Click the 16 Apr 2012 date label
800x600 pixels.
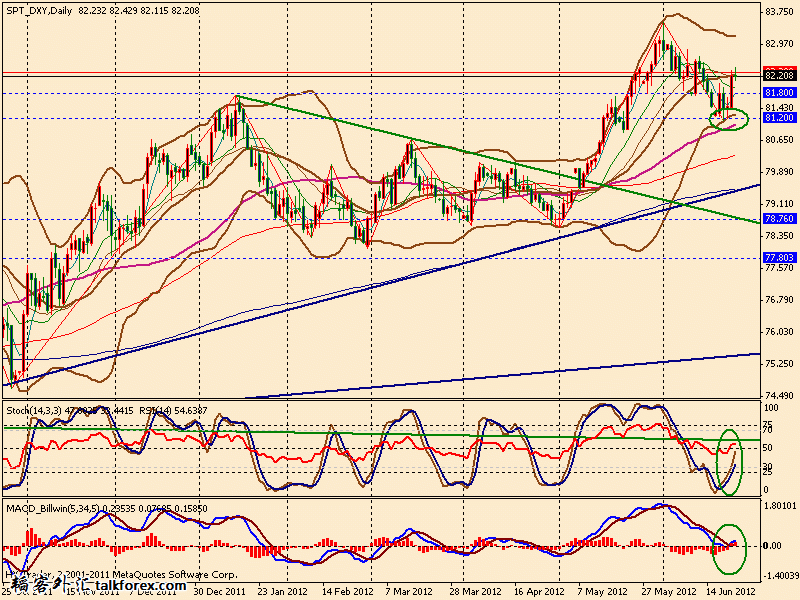click(x=539, y=592)
